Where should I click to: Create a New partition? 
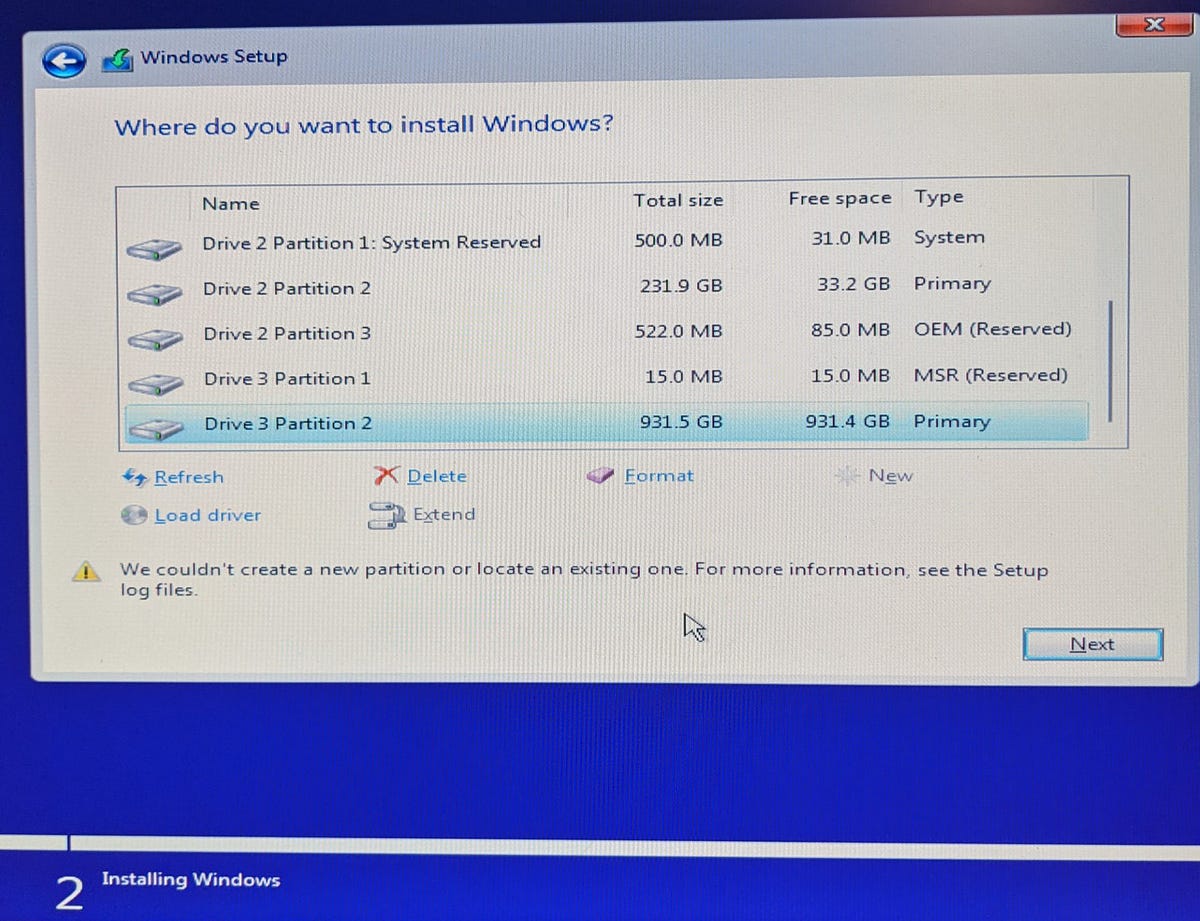(x=890, y=476)
